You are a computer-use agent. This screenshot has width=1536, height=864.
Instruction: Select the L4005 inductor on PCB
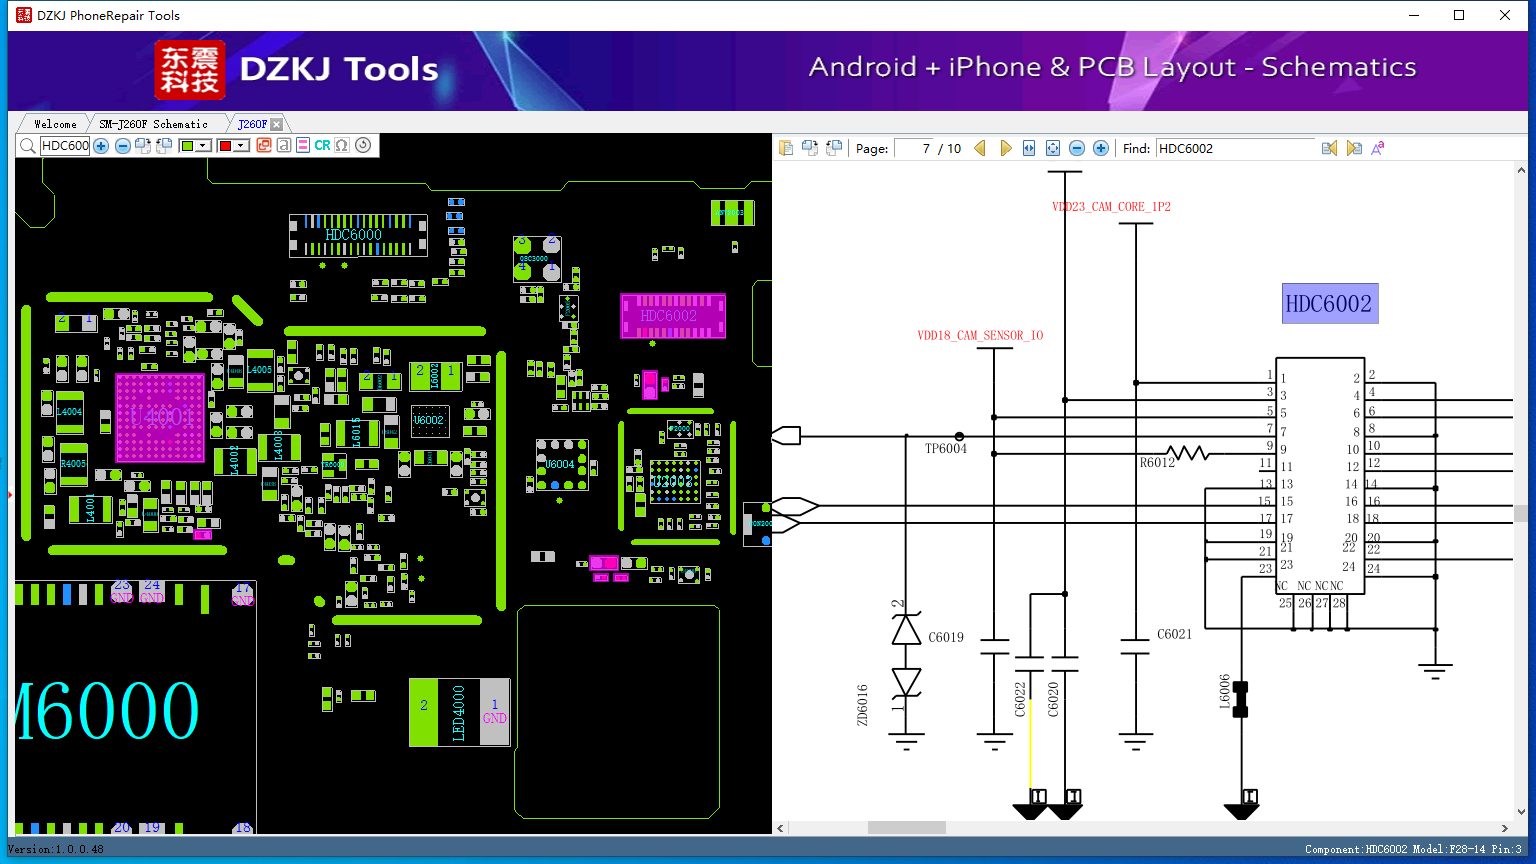click(x=260, y=370)
